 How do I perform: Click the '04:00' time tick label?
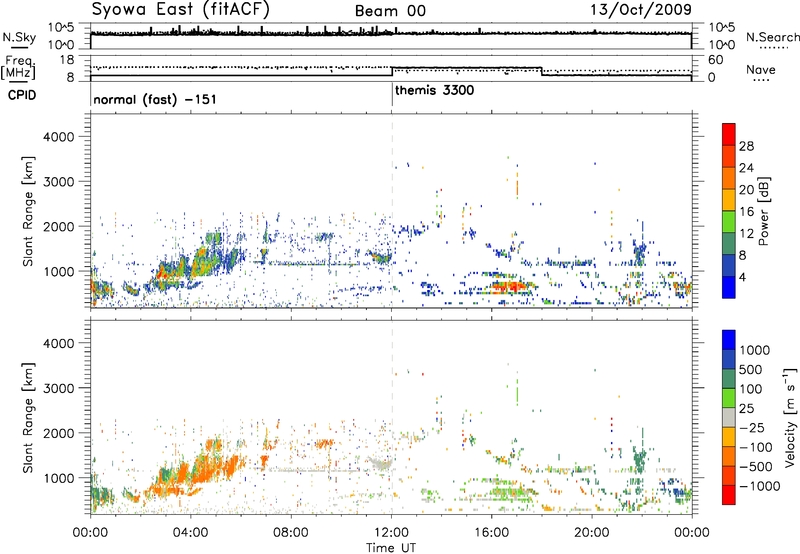point(190,533)
